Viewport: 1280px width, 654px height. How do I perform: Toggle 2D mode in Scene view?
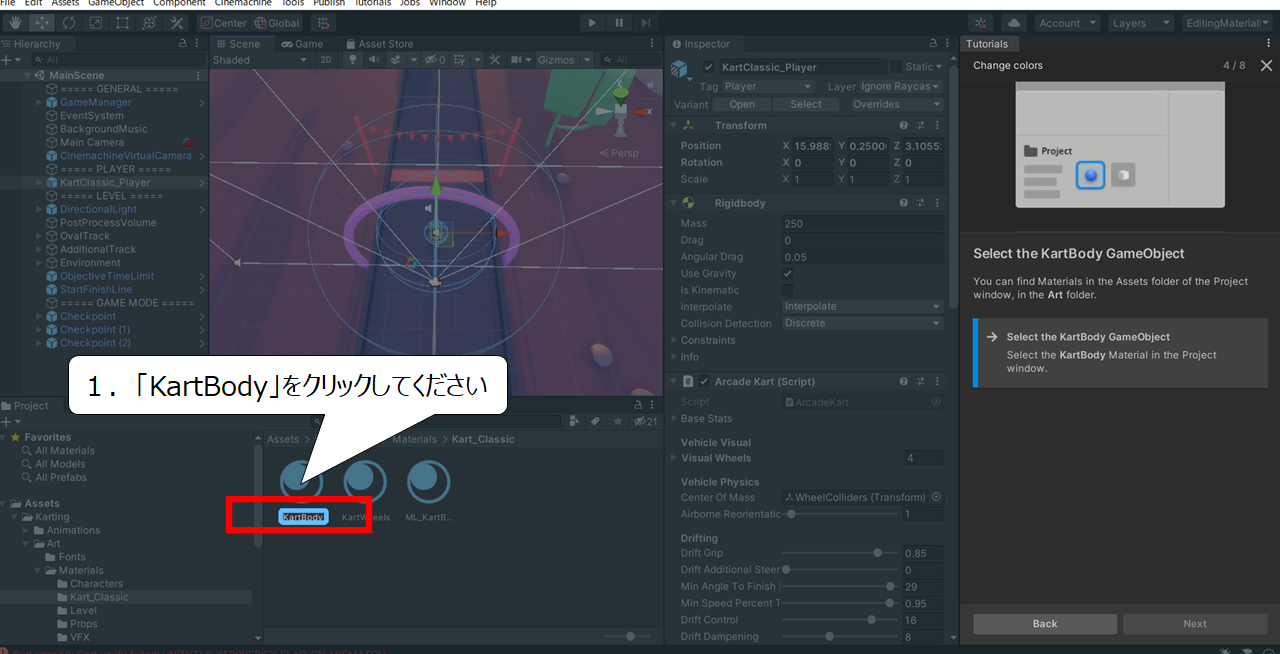coord(326,60)
